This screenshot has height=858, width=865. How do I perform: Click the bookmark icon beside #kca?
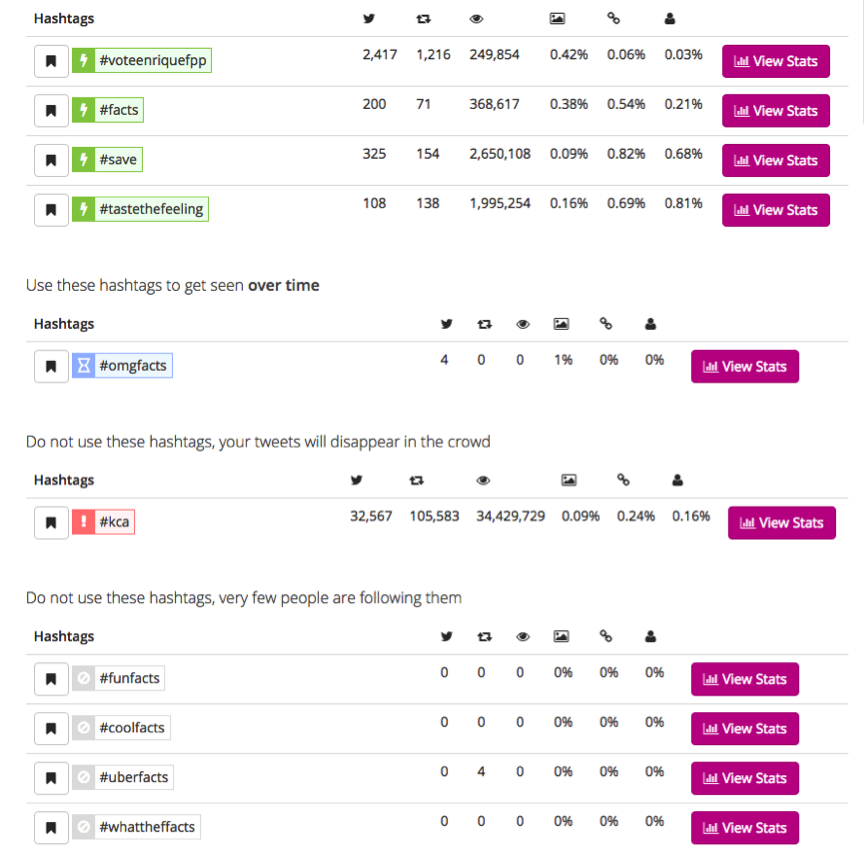51,522
